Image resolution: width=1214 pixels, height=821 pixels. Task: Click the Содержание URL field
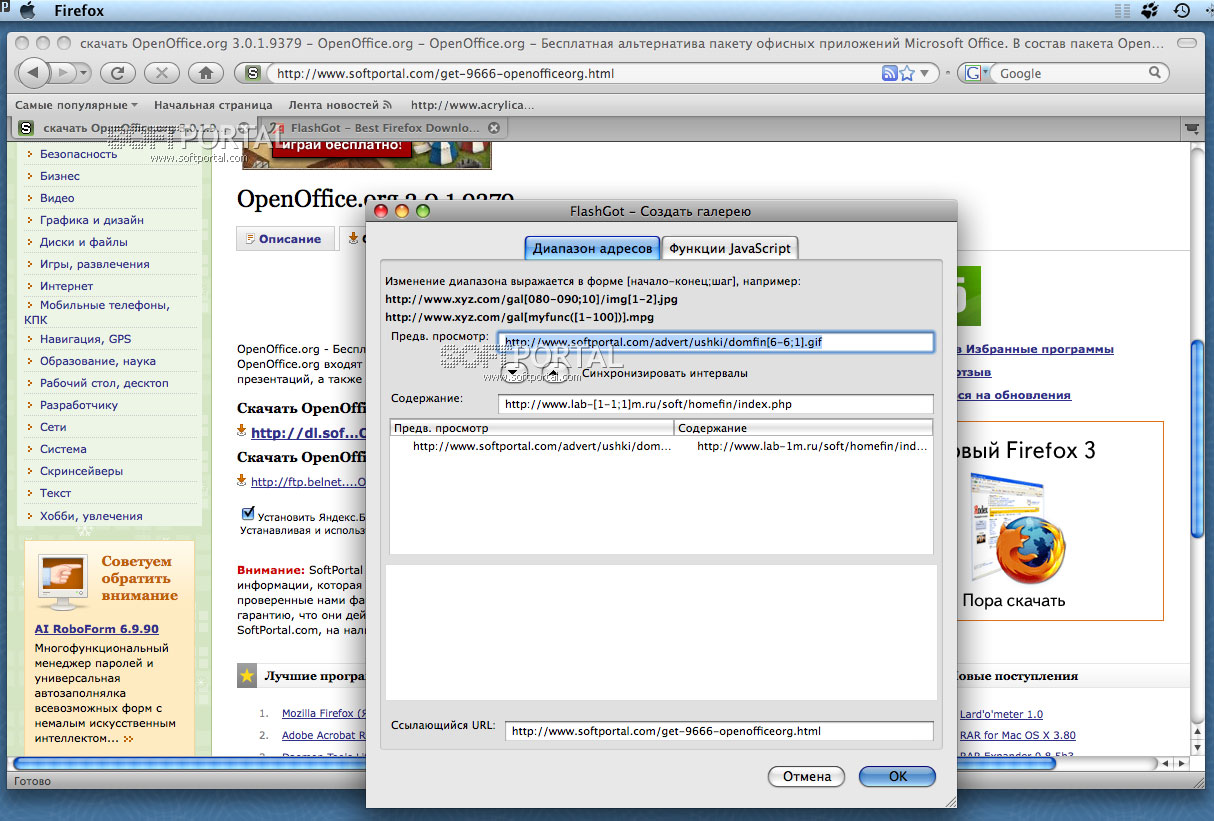[715, 404]
